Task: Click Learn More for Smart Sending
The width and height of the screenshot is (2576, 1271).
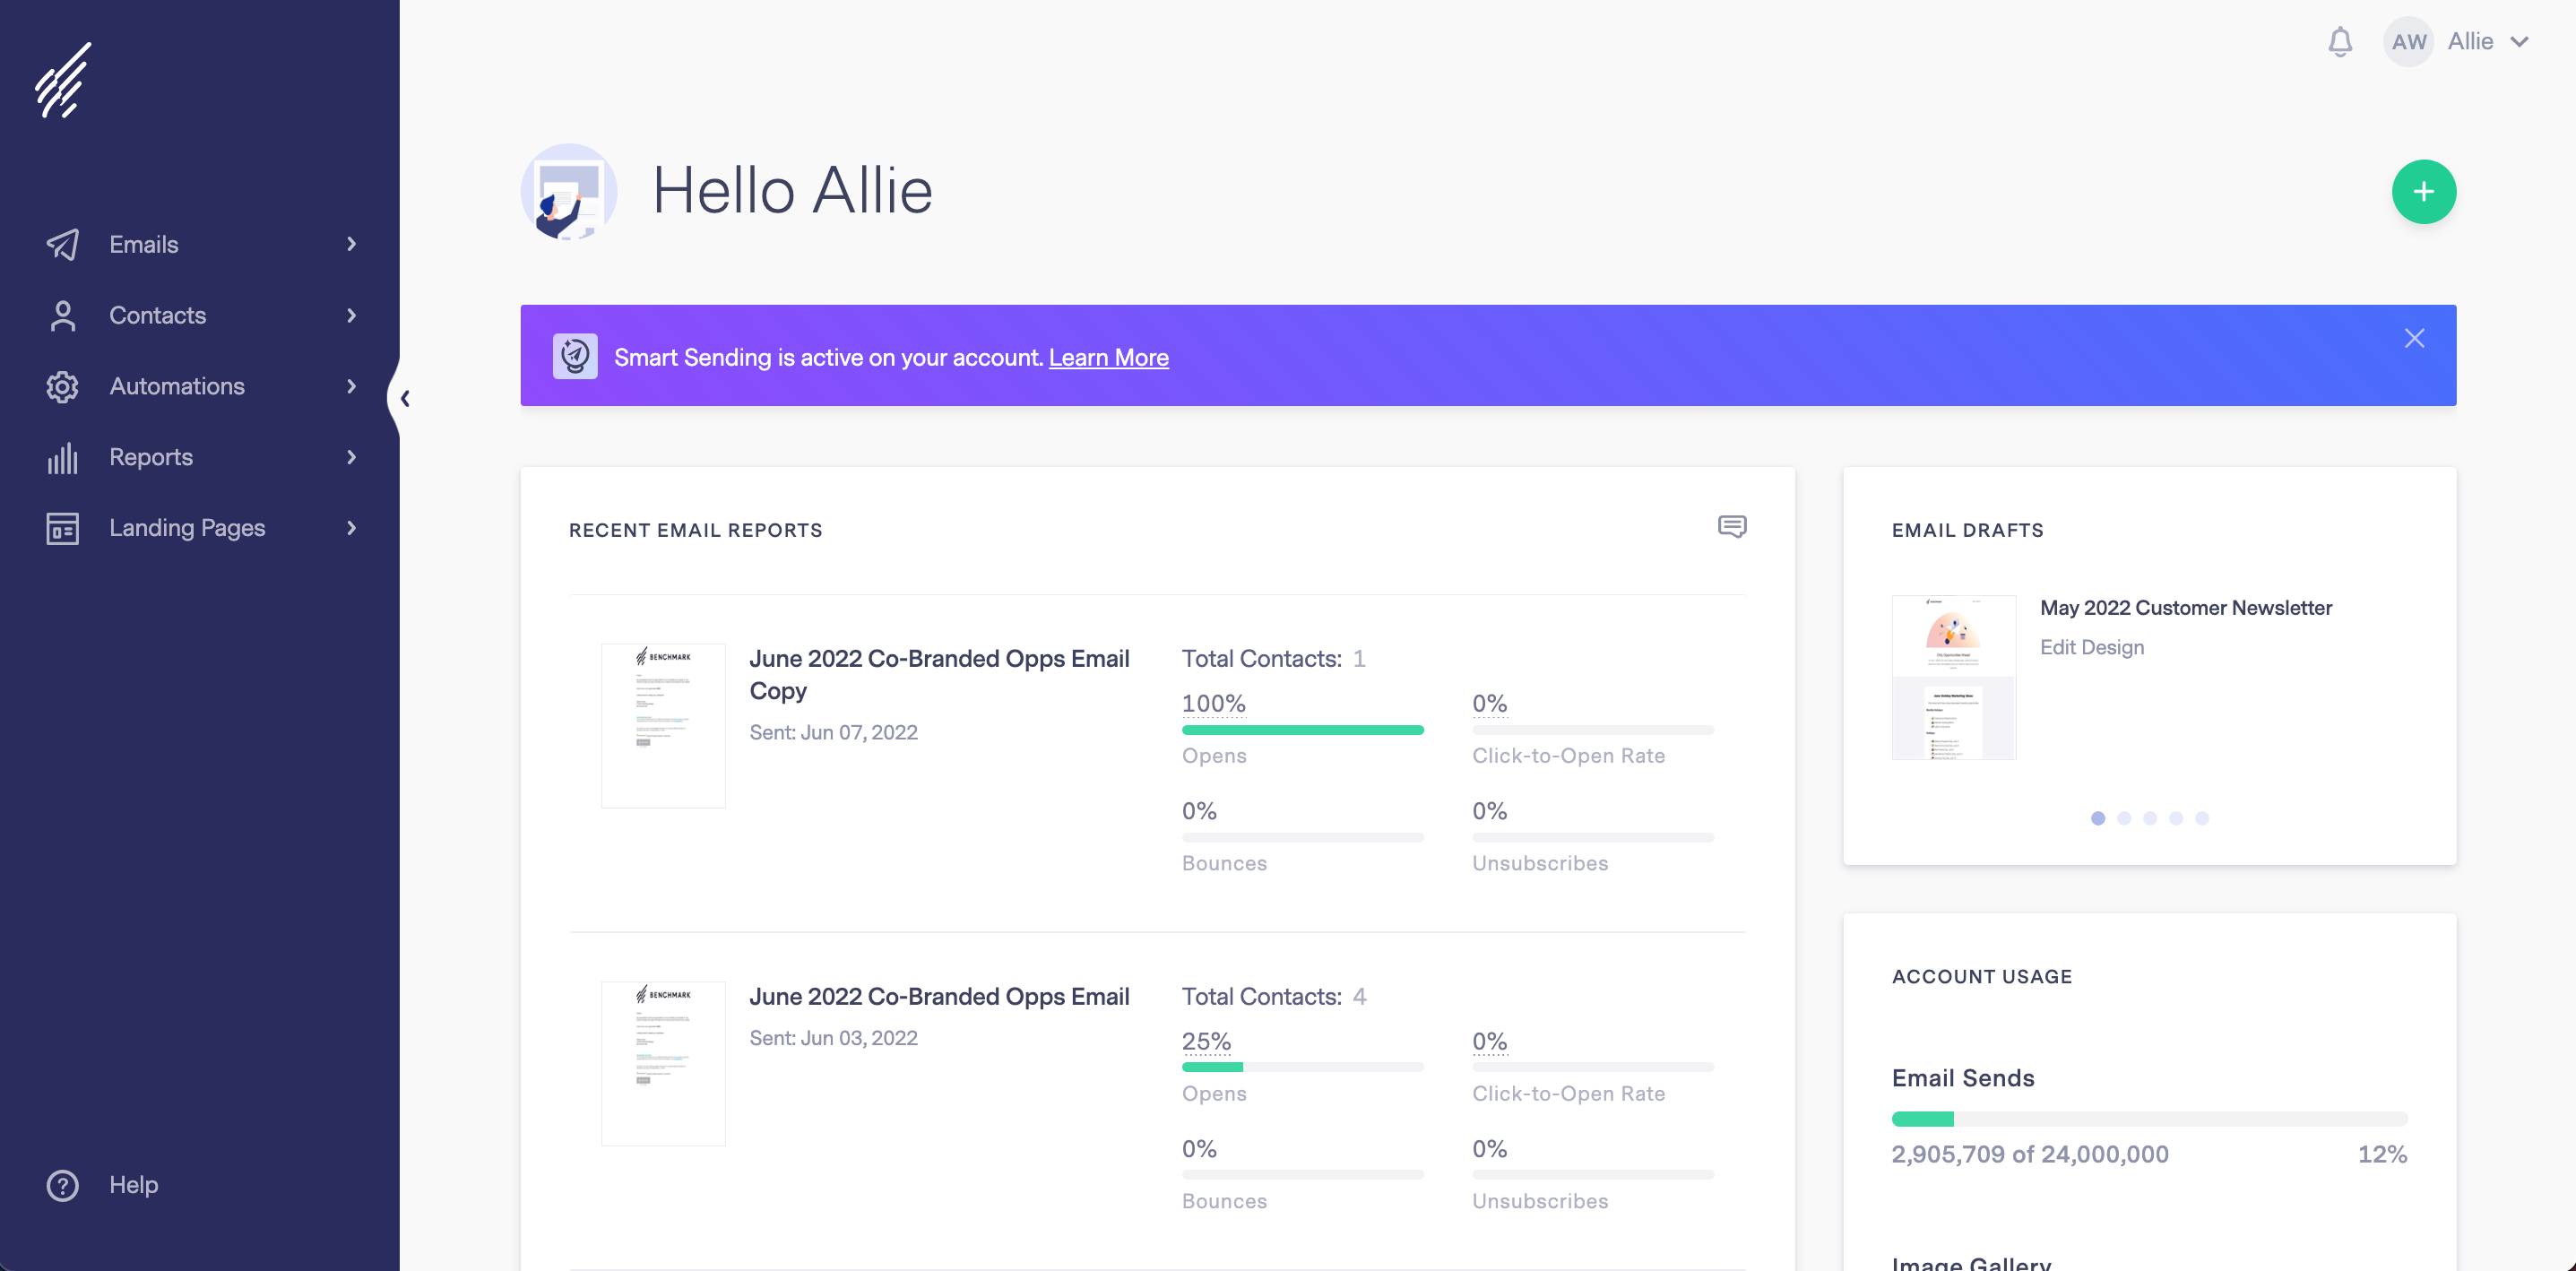Action: pos(1109,355)
